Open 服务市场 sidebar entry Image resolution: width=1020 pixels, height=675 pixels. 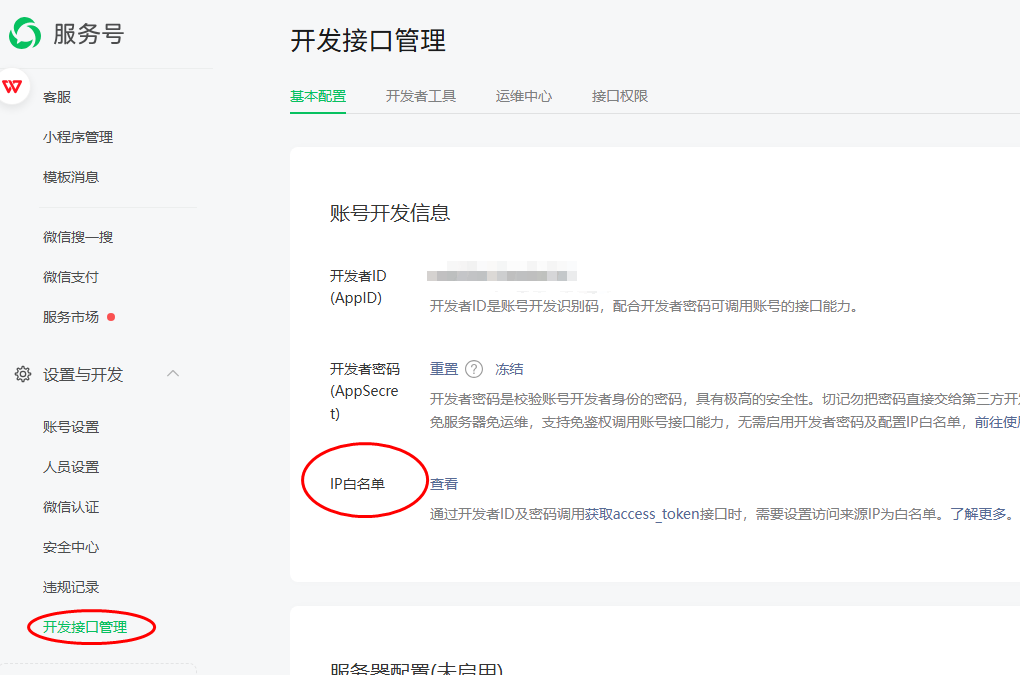[71, 317]
